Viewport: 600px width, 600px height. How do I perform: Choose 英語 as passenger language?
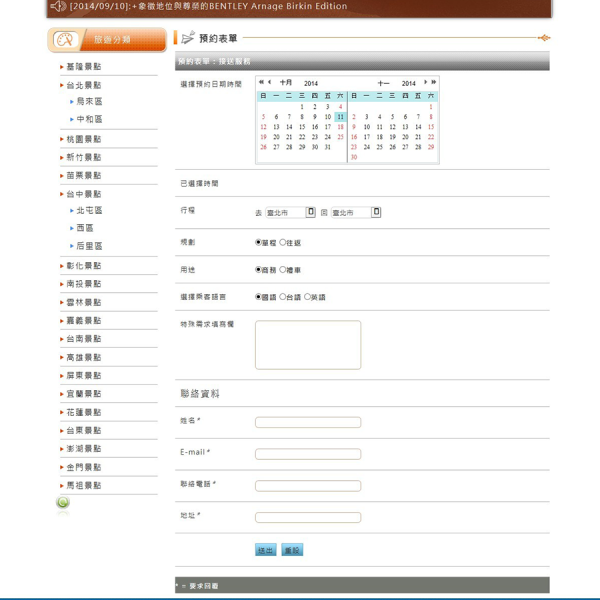307,297
